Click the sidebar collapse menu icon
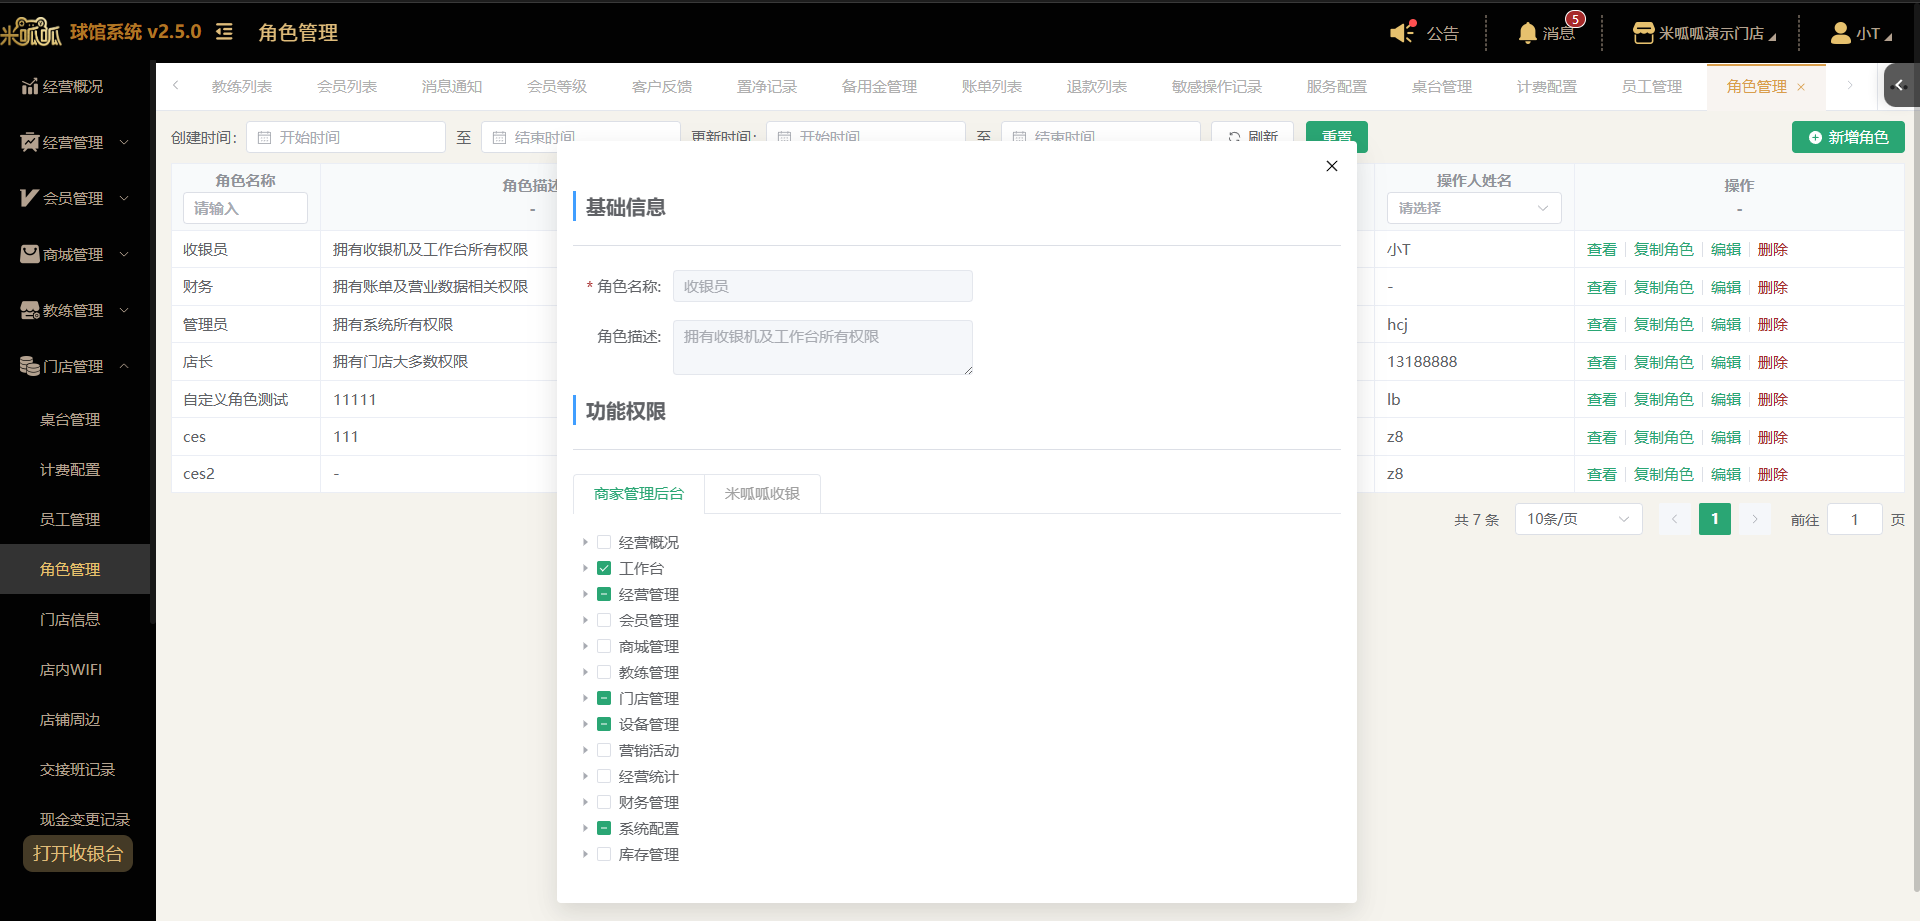Screen dimensions: 1920x921 click(x=224, y=32)
